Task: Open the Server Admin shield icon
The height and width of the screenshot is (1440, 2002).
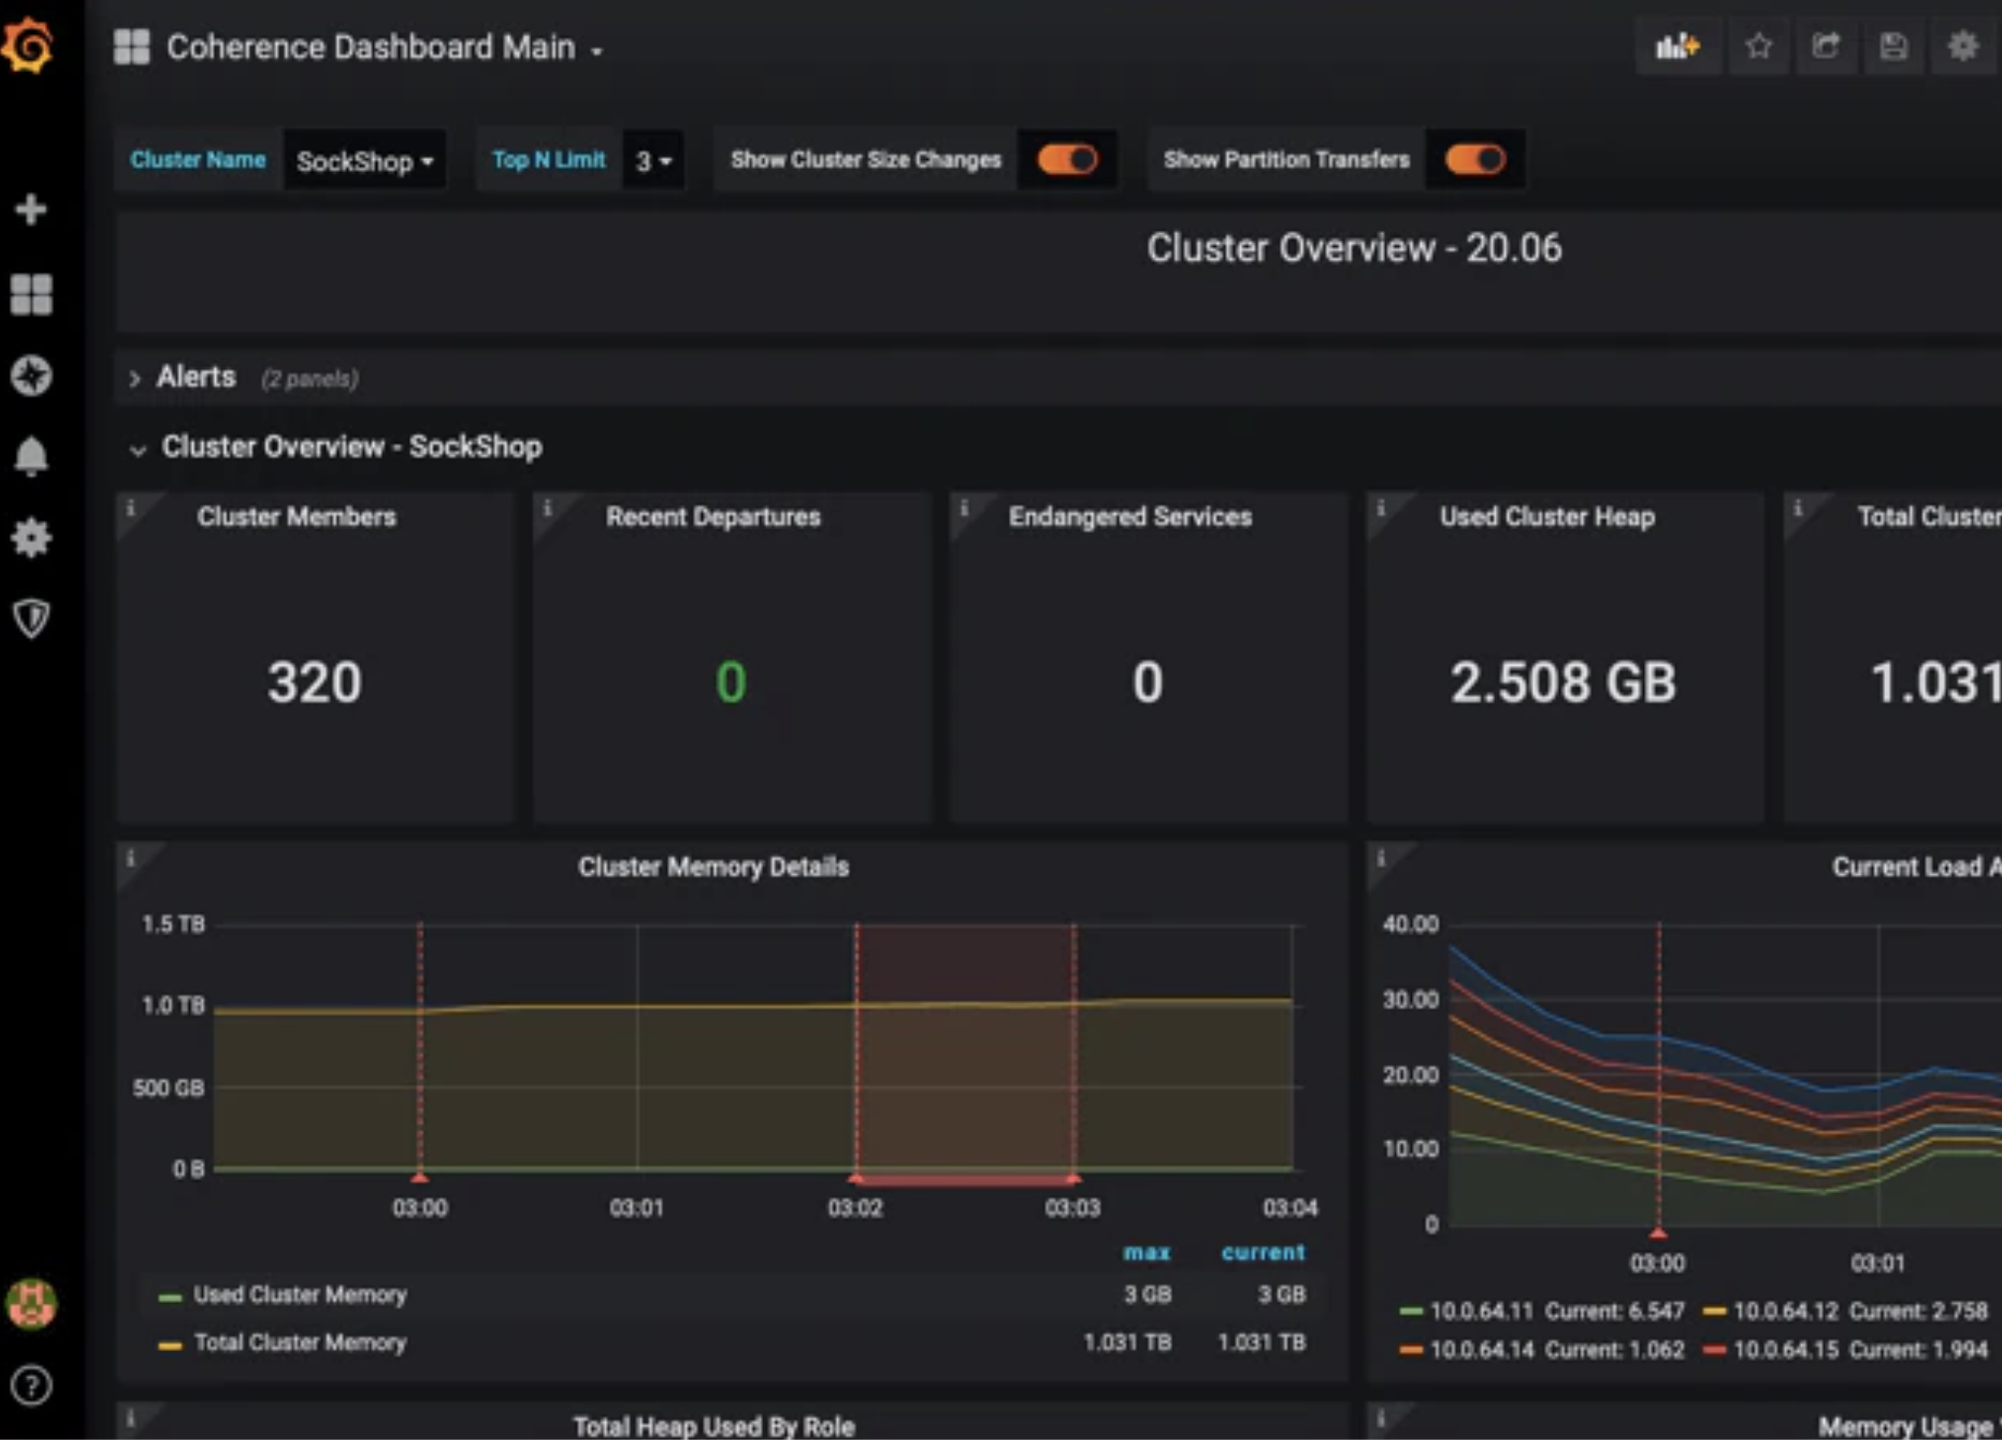Action: (31, 618)
